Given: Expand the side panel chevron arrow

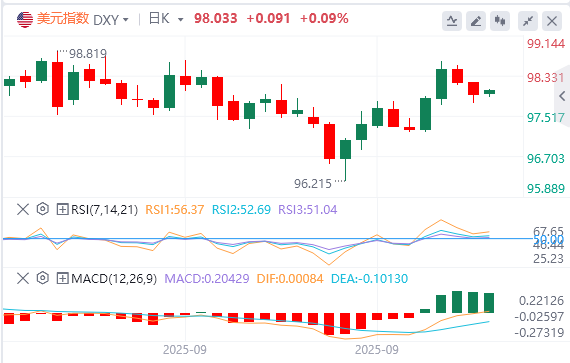Looking at the screenshot, I should pos(562,96).
